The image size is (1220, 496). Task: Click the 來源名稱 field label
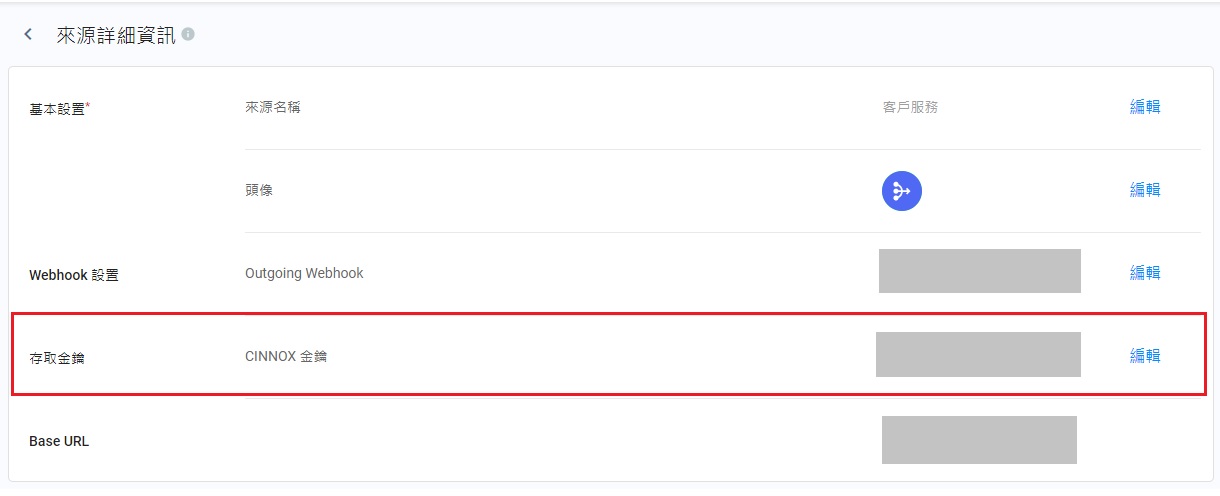(x=272, y=107)
